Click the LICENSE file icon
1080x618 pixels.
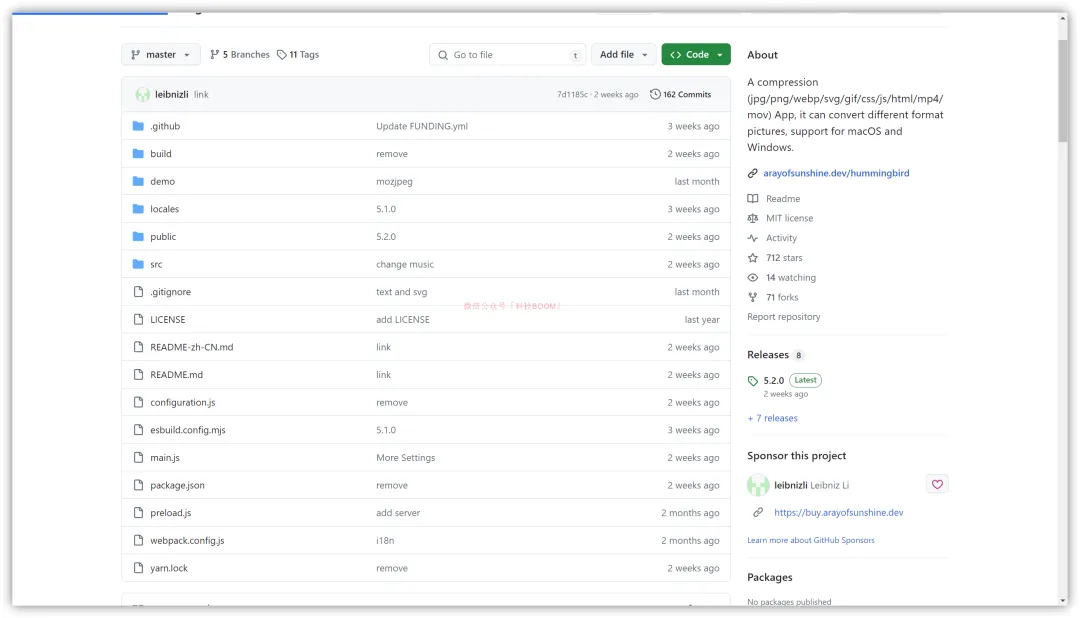(138, 319)
